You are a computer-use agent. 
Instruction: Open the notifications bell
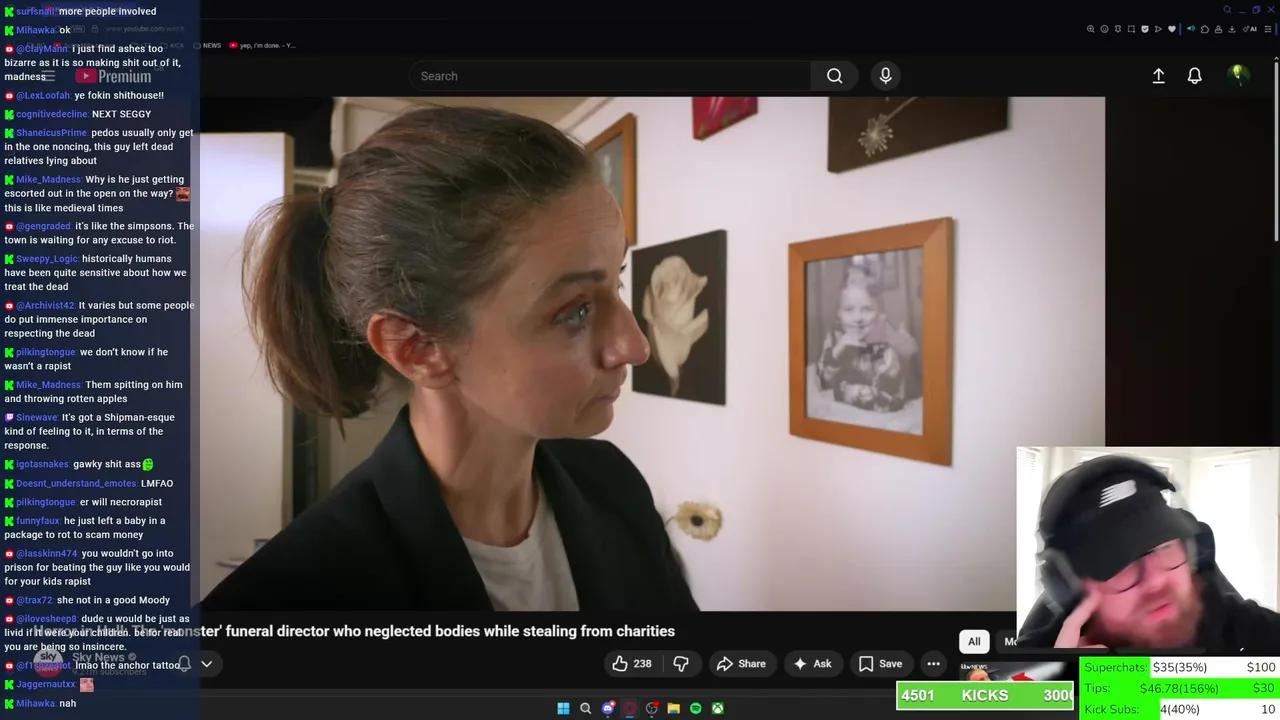pos(1194,76)
